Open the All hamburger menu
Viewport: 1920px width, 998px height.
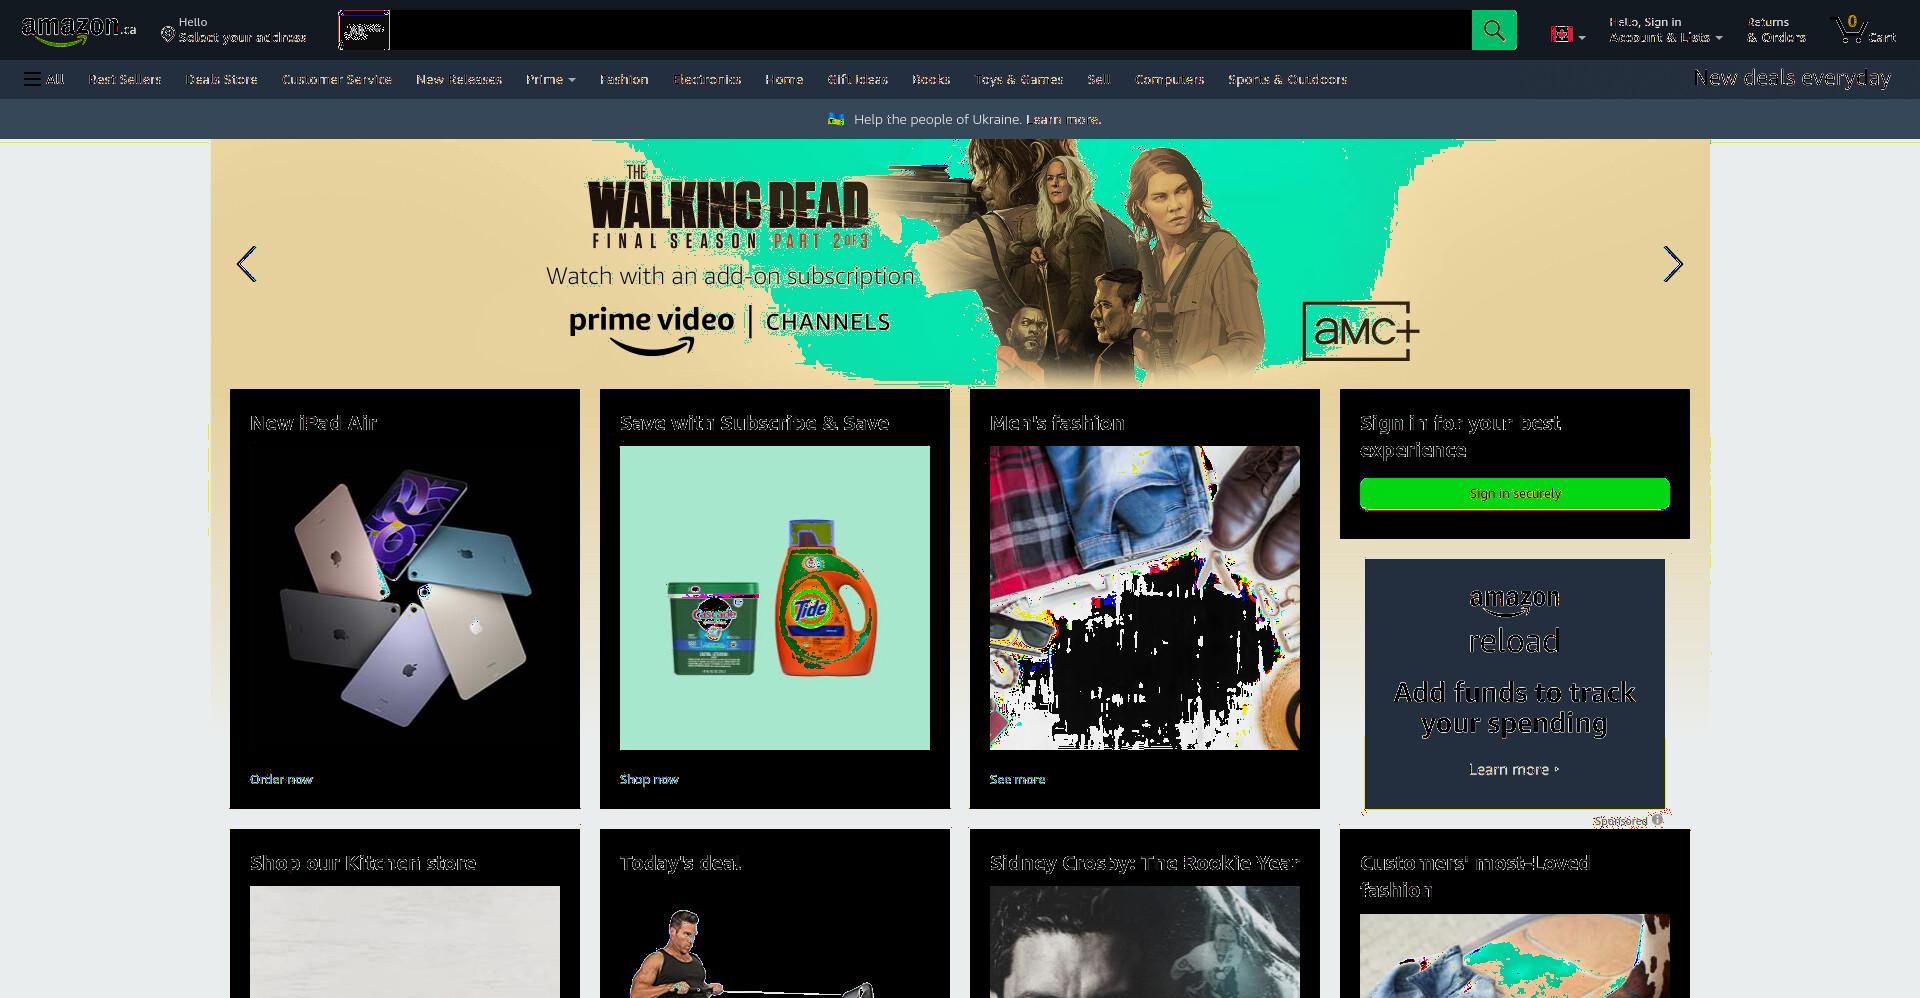[44, 79]
